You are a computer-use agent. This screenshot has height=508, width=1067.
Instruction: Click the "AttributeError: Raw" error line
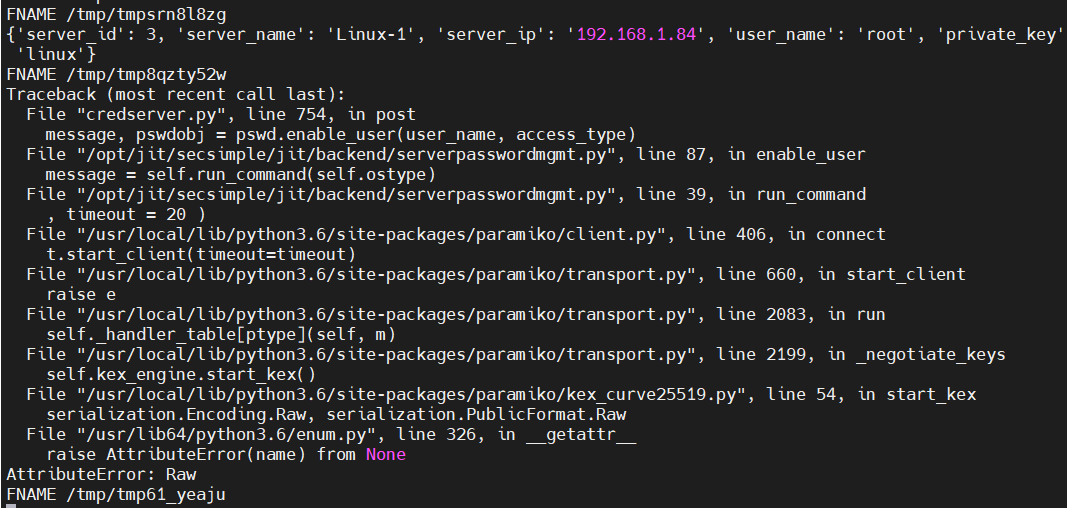click(101, 474)
